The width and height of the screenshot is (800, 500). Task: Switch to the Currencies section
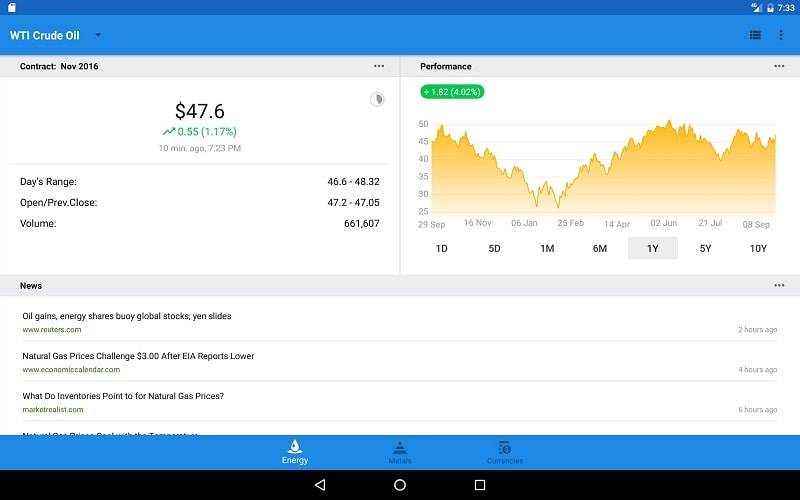(505, 452)
